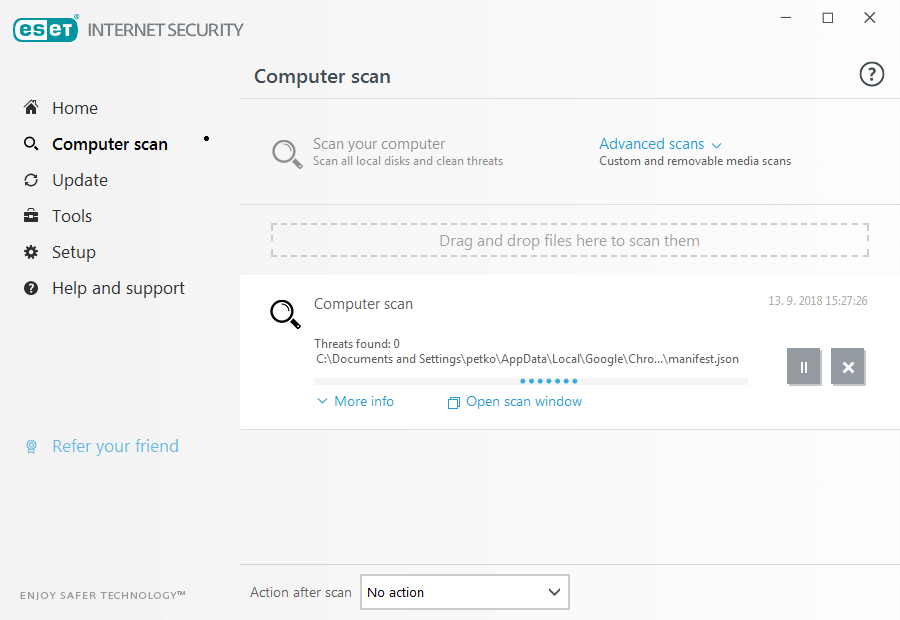Select Computer scan in the sidebar
This screenshot has height=620, width=900.
110,144
